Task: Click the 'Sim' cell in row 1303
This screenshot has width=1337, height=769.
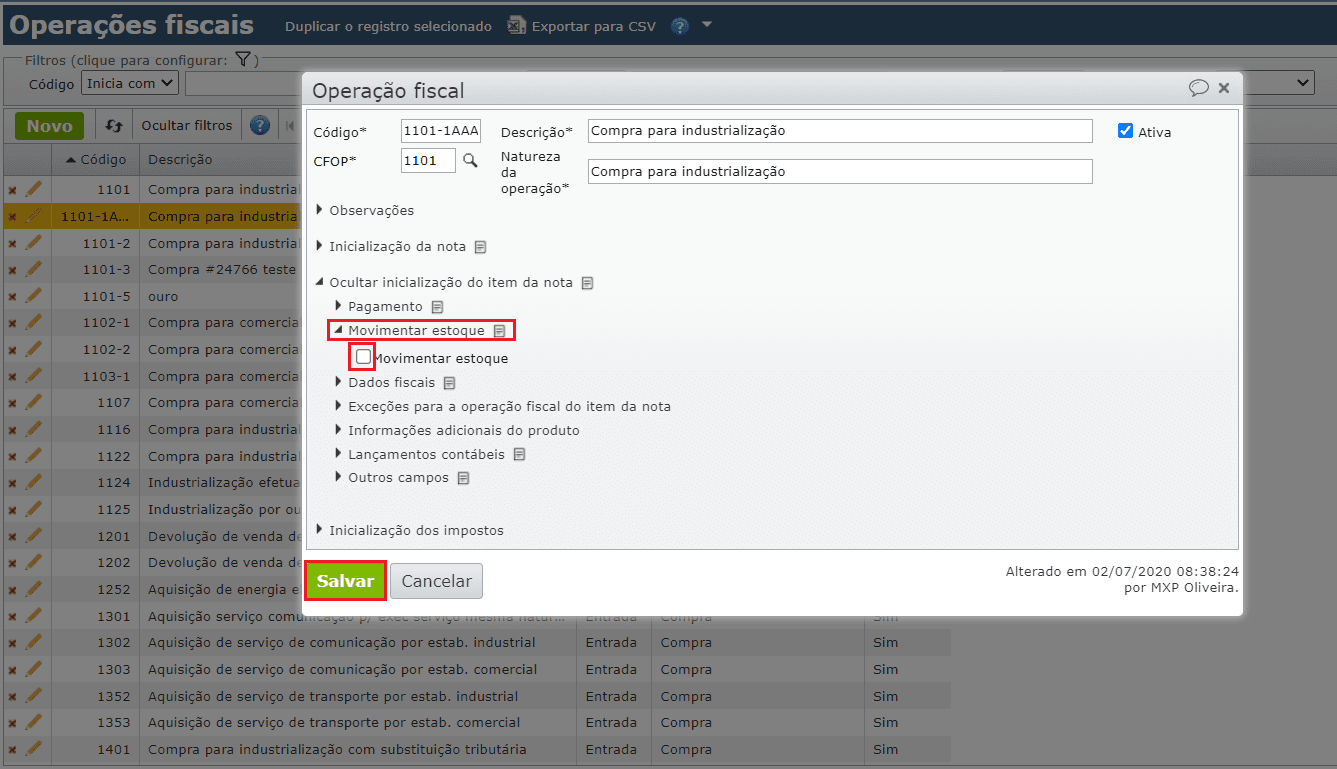Action: coord(886,669)
